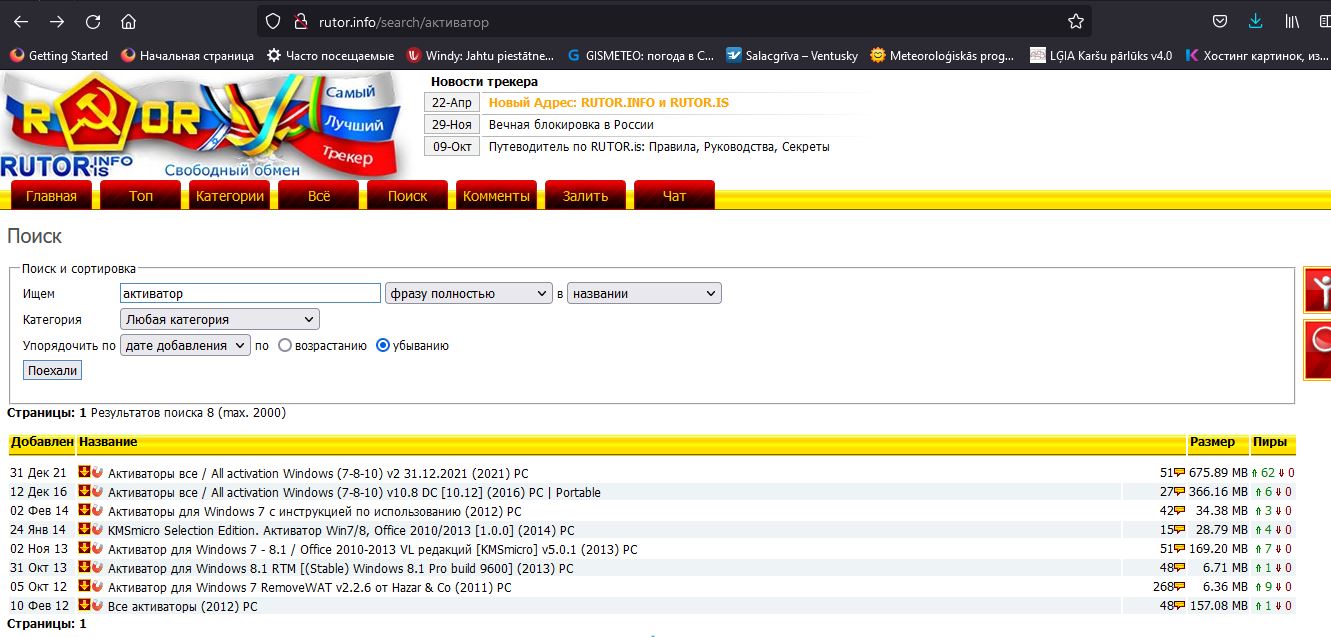Save page to Pocket
Screen dimensions: 1331x637
(x=1220, y=21)
